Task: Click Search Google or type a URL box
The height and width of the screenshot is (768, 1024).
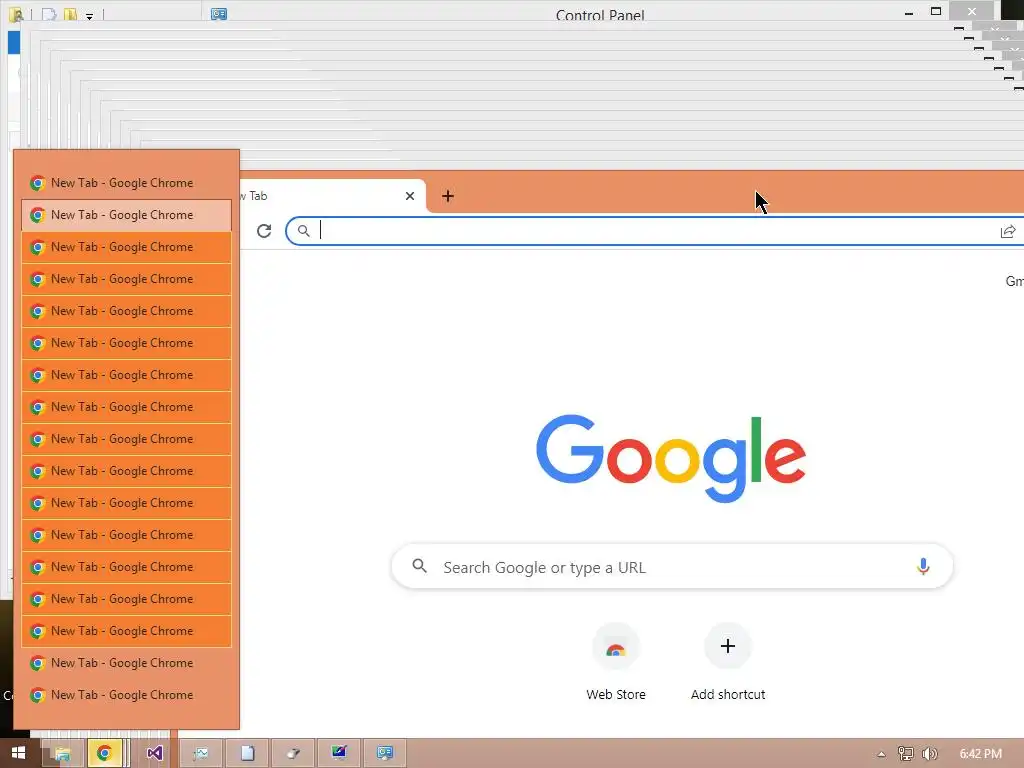Action: tap(672, 566)
